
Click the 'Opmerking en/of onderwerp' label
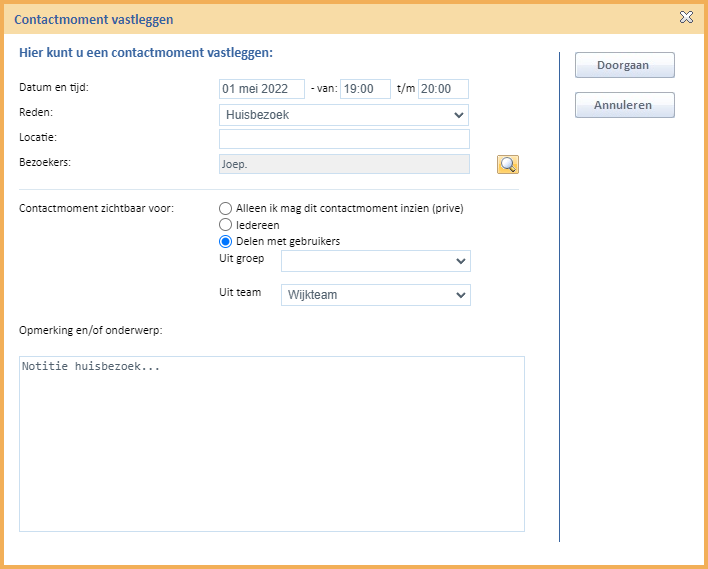click(91, 331)
